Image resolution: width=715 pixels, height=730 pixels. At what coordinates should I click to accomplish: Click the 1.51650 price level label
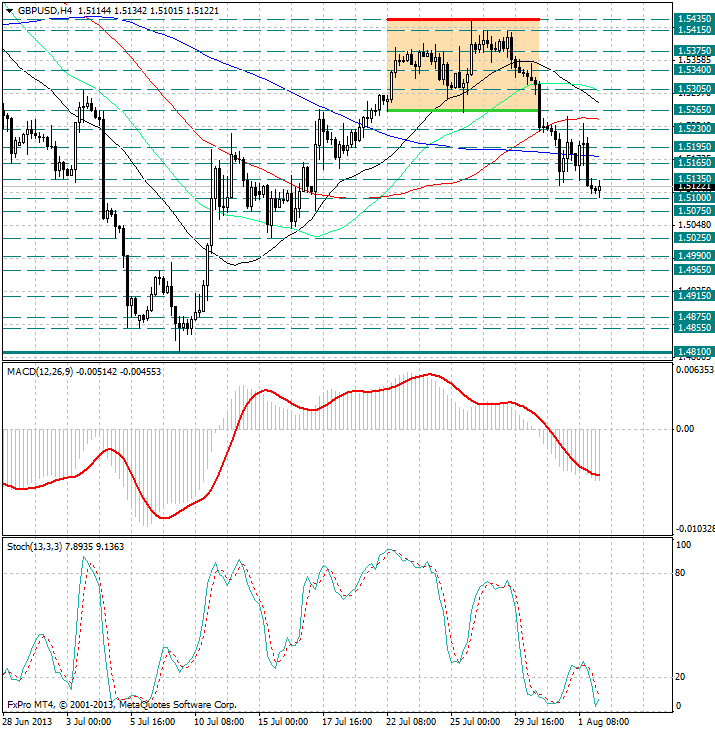(694, 162)
